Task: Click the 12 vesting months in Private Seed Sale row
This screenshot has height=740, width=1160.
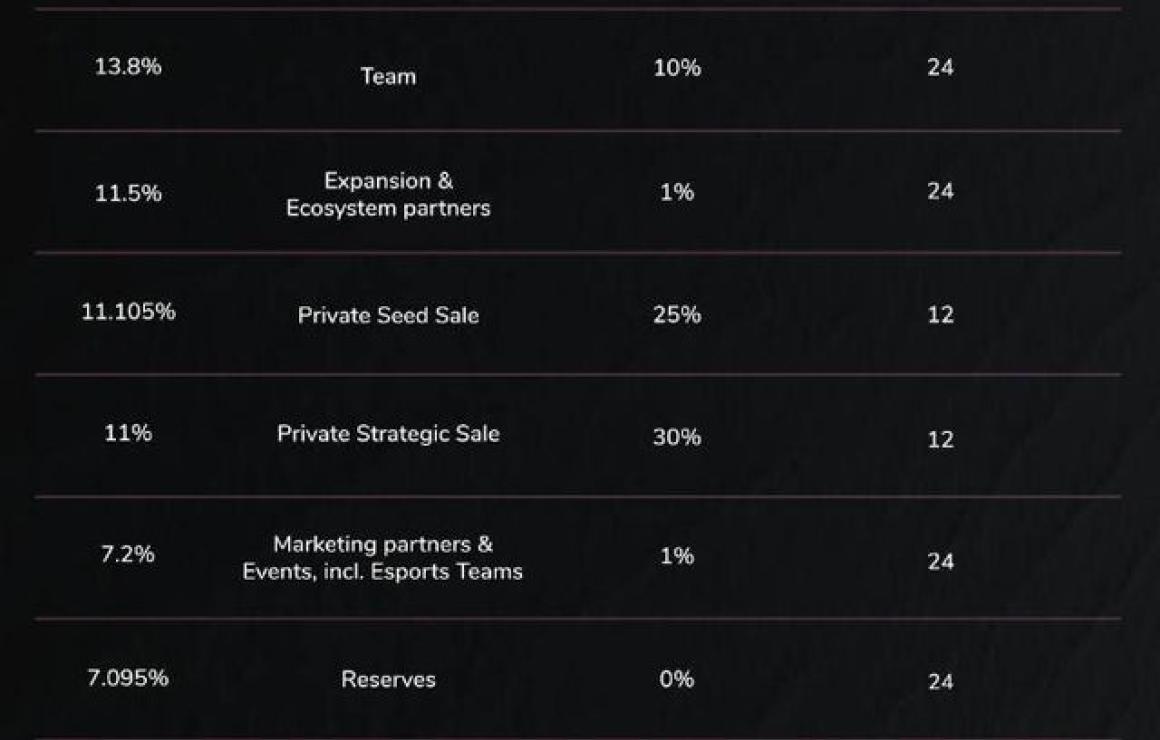Action: [x=940, y=315]
